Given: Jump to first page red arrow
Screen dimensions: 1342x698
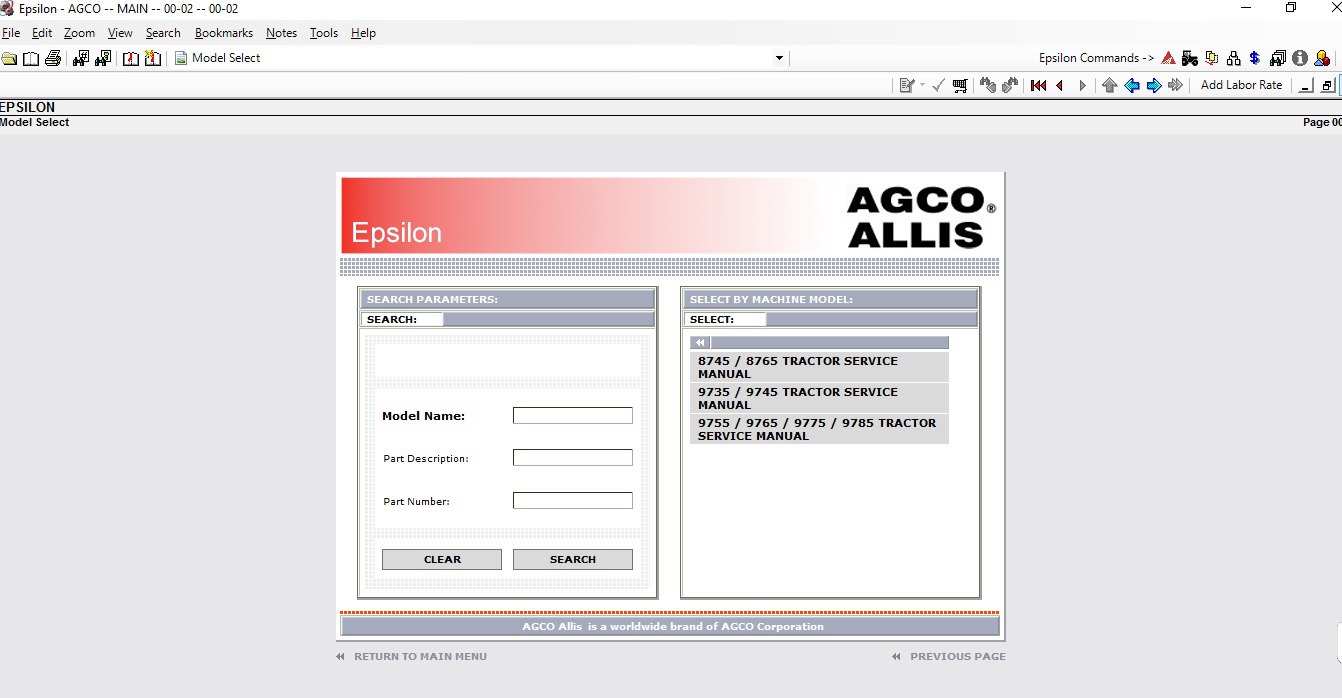Looking at the screenshot, I should (x=1039, y=85).
